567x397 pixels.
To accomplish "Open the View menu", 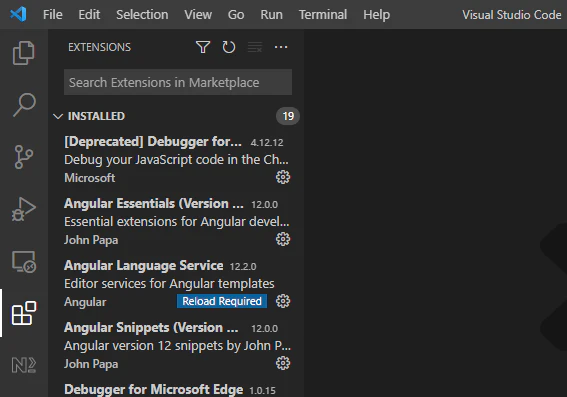I will tap(198, 15).
